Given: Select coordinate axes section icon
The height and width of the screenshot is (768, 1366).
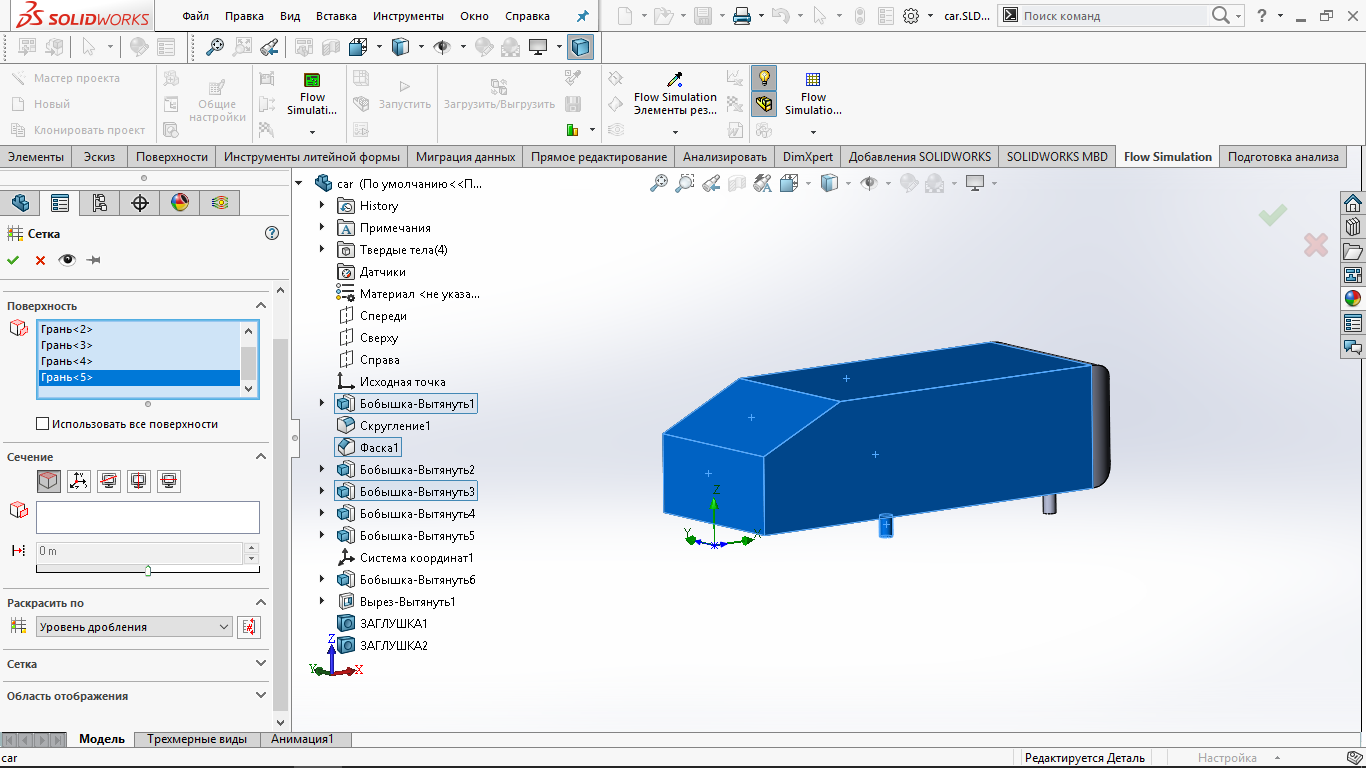Looking at the screenshot, I should point(79,481).
